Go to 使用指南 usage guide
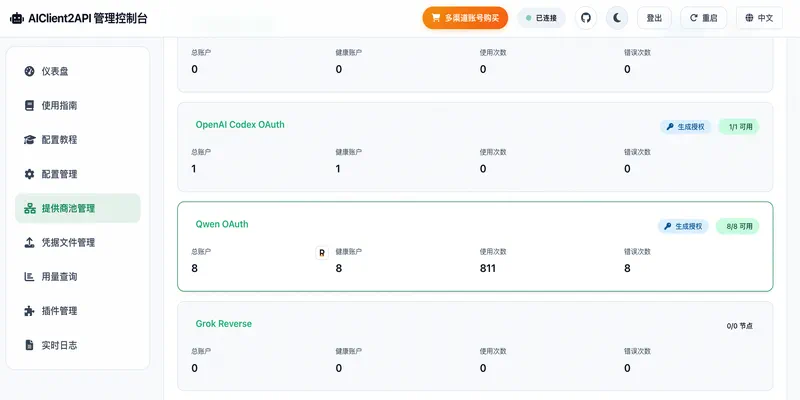 coord(59,105)
